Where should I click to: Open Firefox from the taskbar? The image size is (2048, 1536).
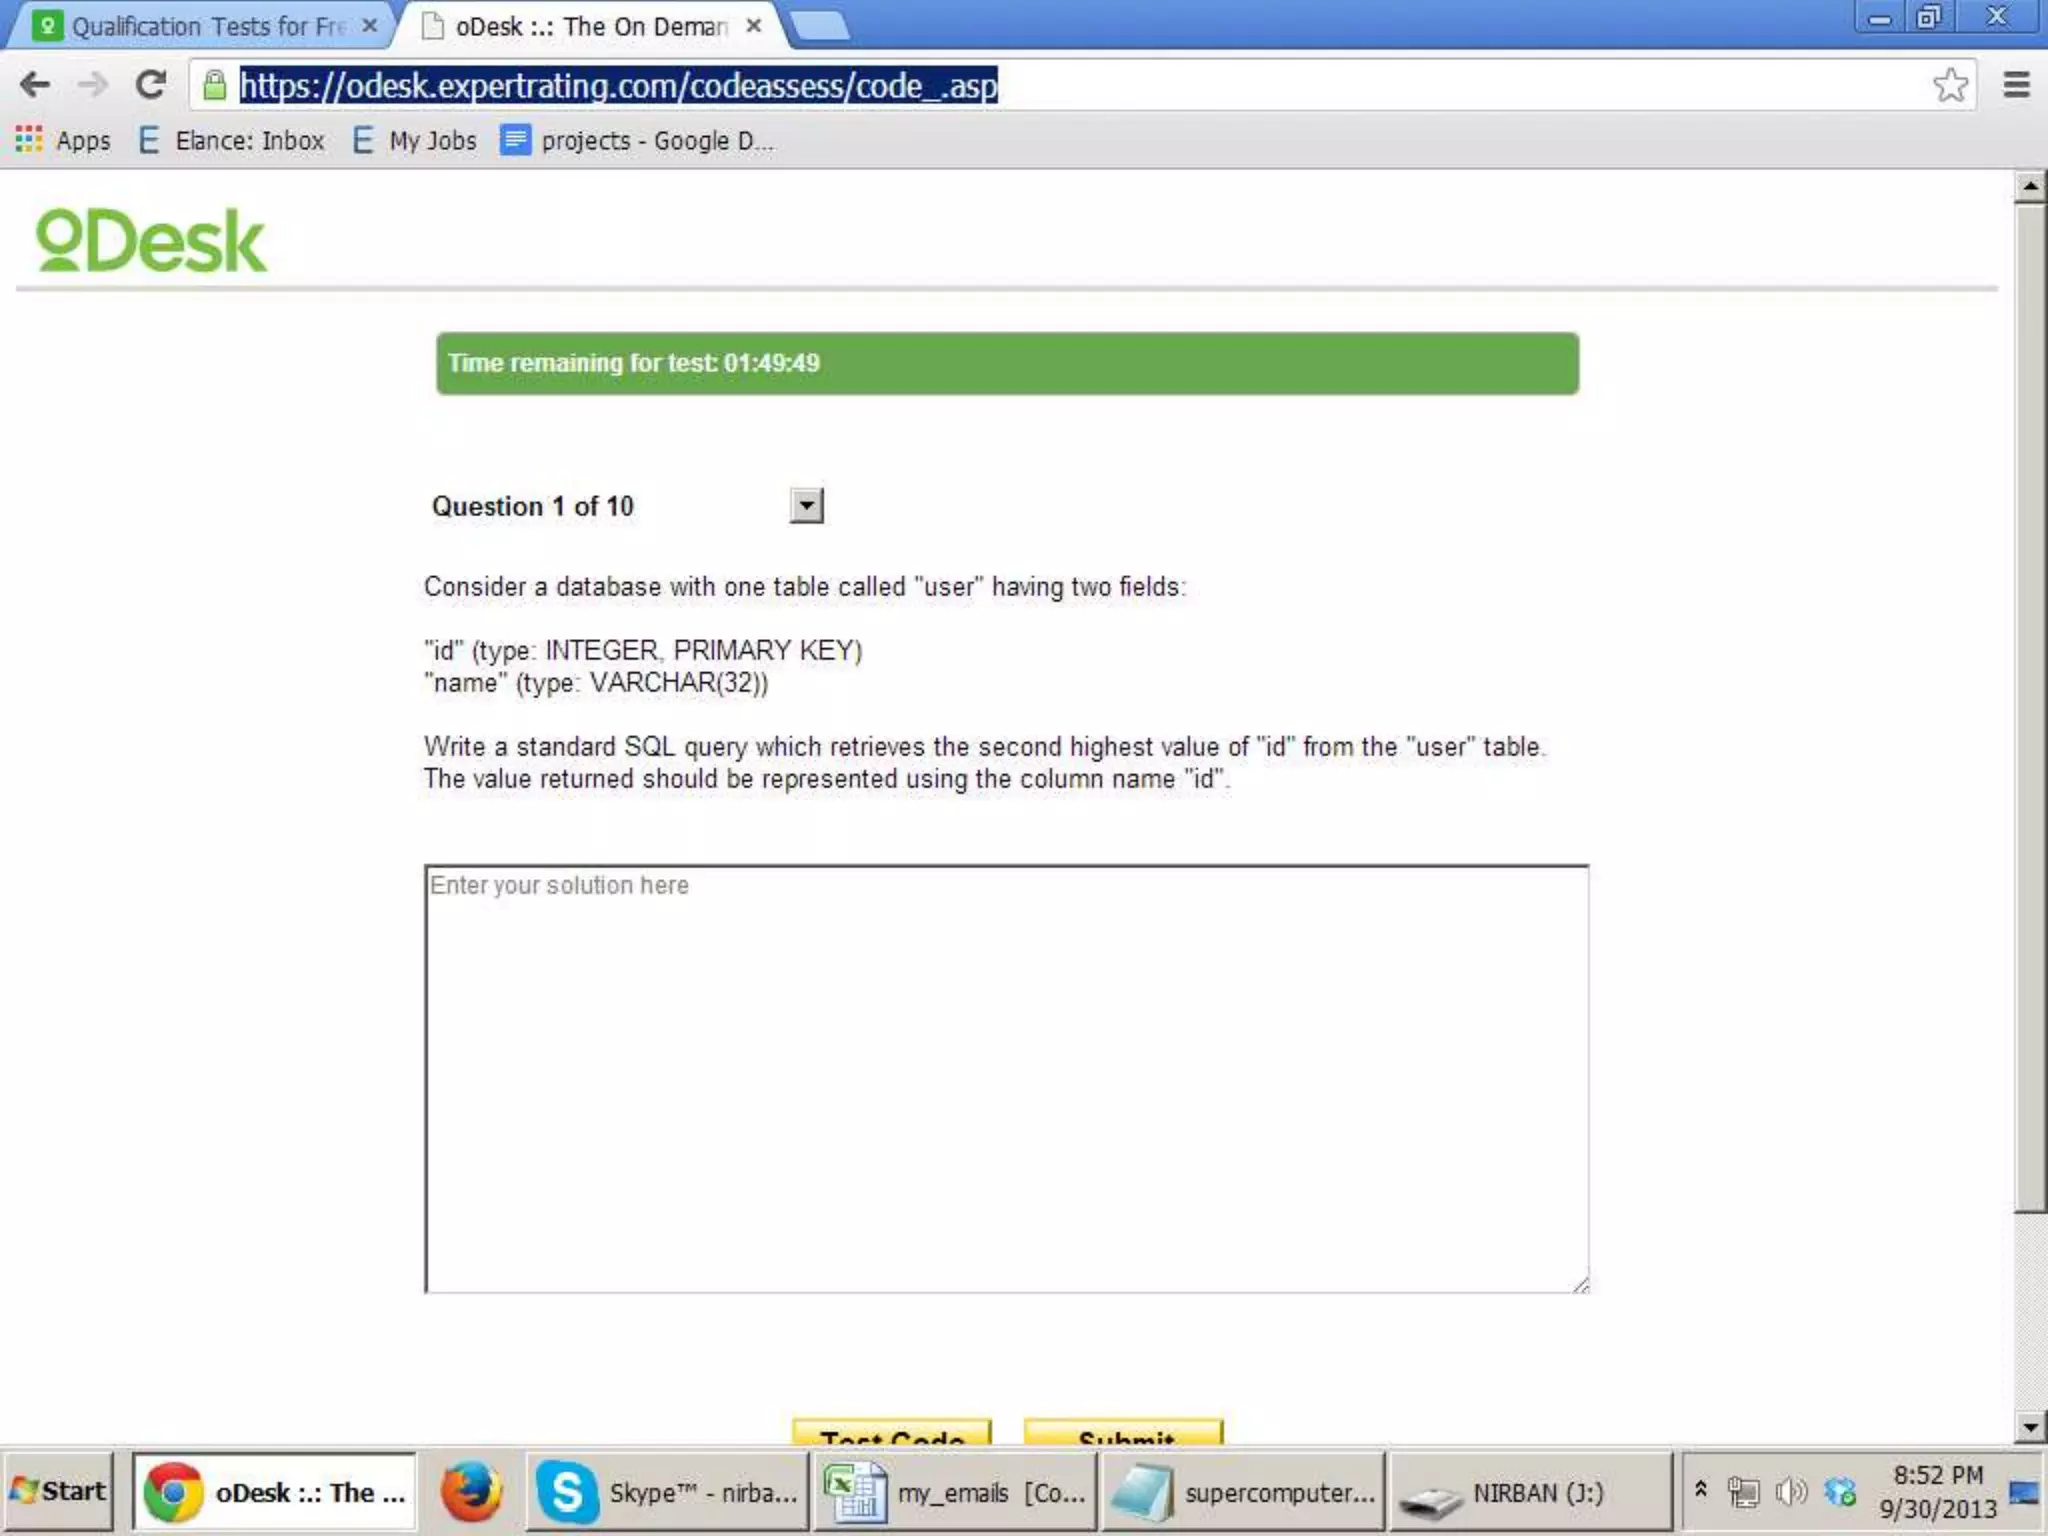click(470, 1492)
